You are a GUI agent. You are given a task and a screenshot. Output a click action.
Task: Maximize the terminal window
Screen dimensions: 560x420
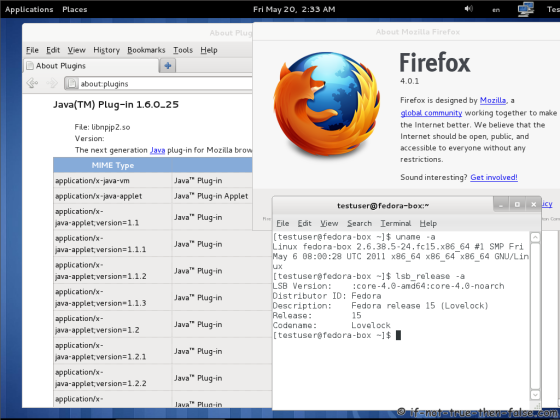[x=517, y=205]
